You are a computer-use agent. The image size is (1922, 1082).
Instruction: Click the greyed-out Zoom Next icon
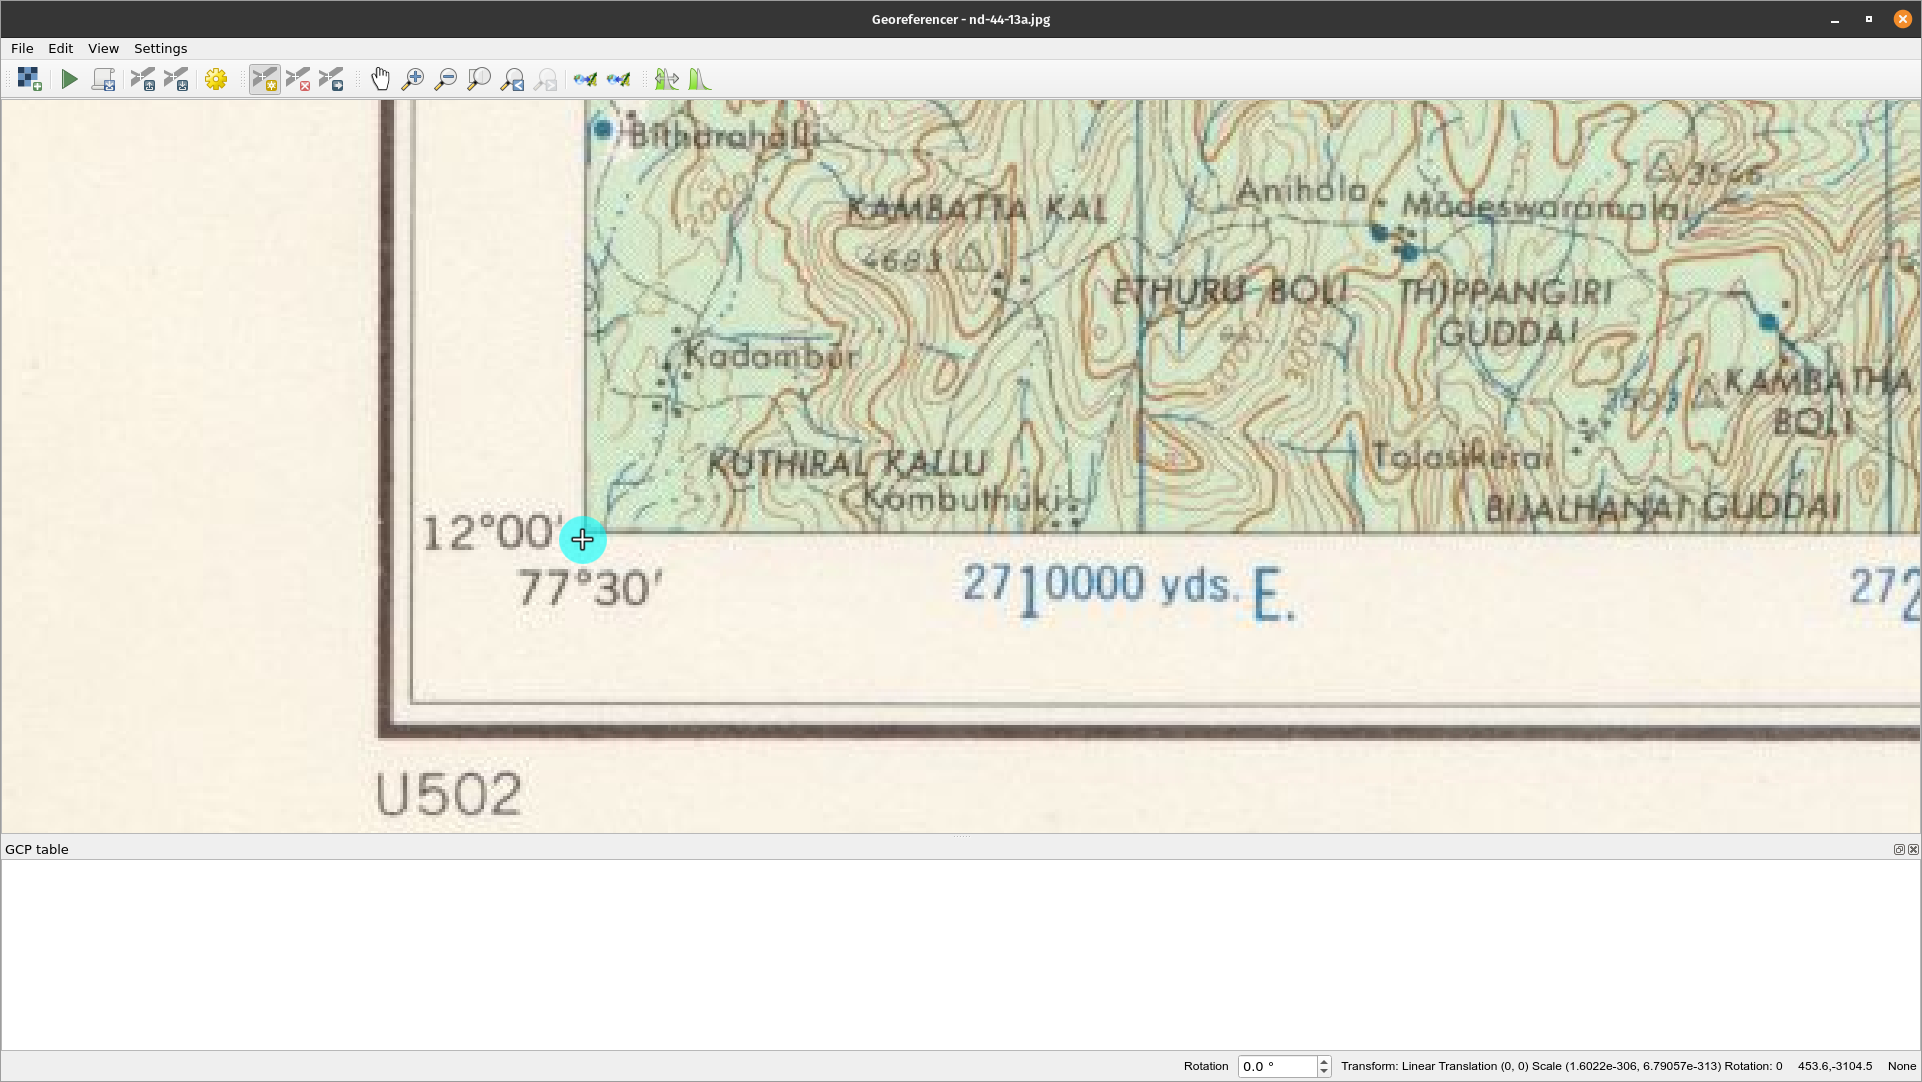pyautogui.click(x=546, y=79)
